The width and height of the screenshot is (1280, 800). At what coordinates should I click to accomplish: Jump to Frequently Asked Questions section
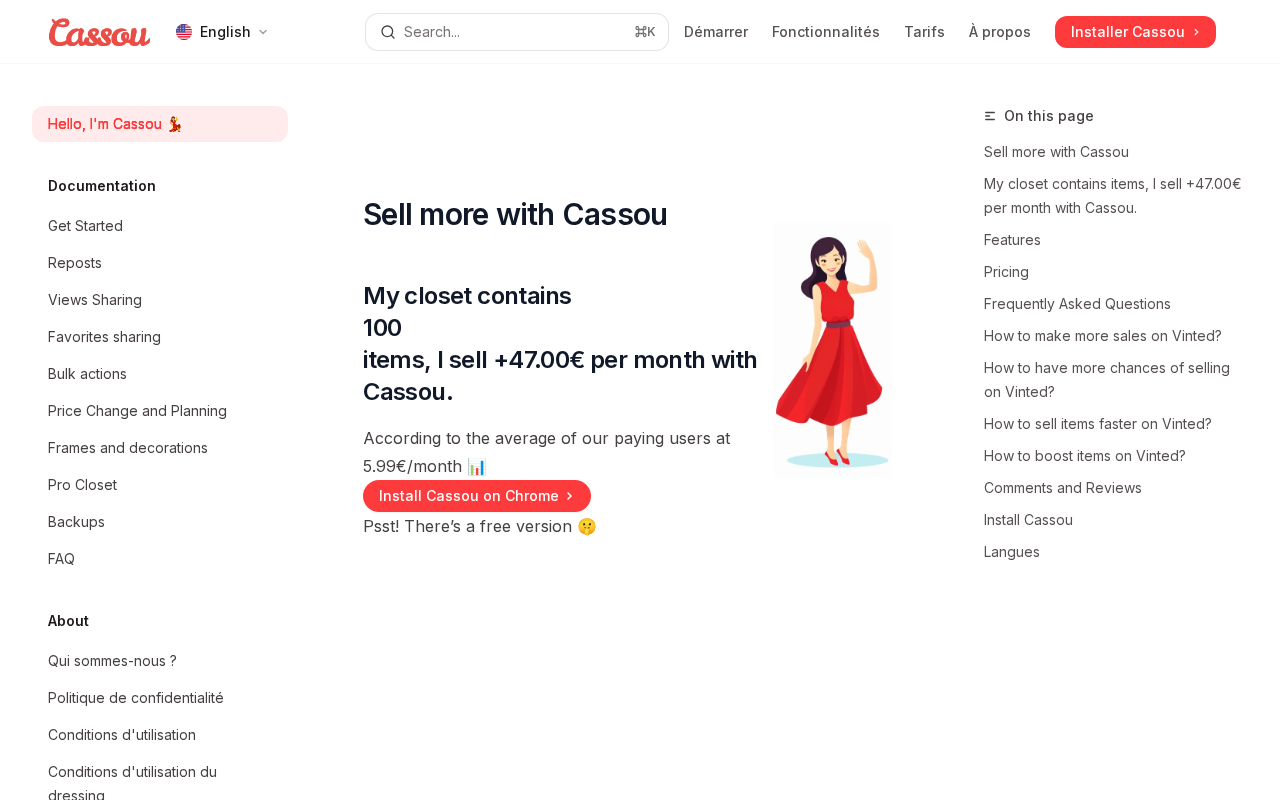(x=1077, y=304)
